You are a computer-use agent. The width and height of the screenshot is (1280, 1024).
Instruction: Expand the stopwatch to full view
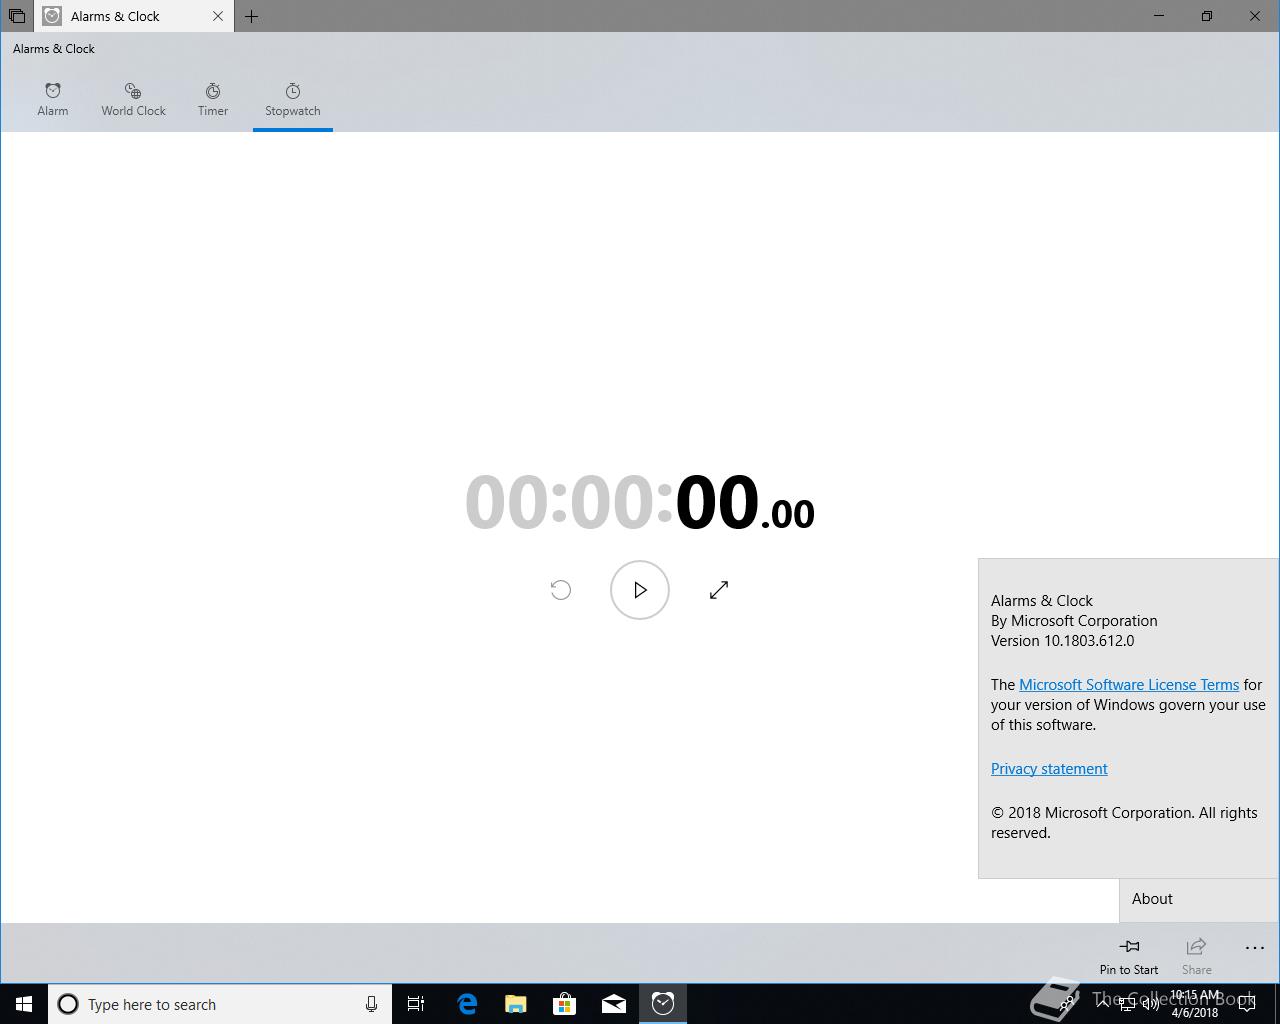point(719,590)
